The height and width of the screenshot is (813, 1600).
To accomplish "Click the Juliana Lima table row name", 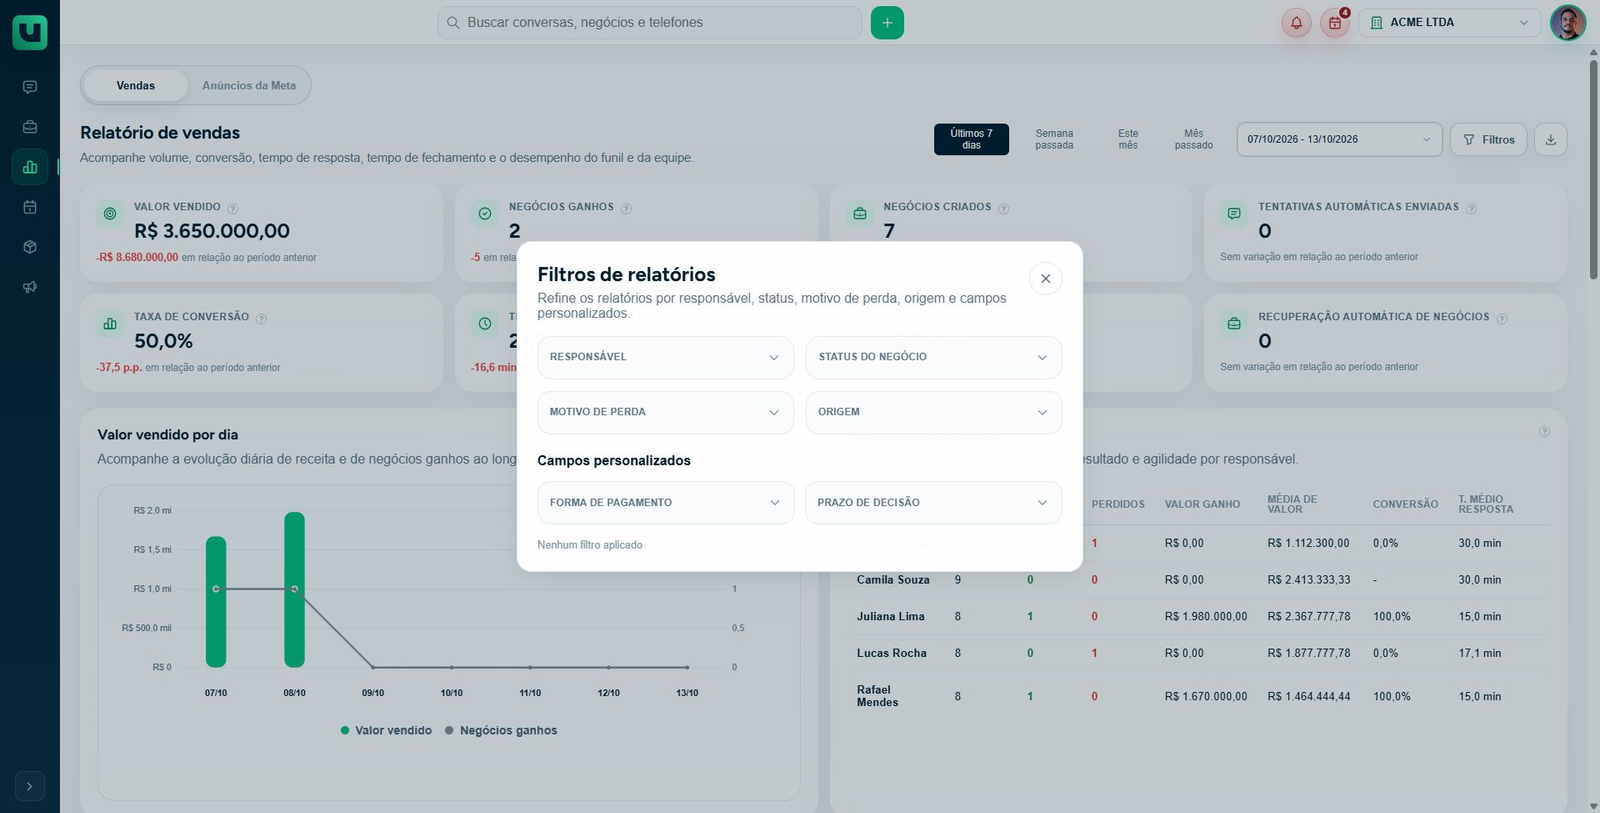I will (890, 617).
